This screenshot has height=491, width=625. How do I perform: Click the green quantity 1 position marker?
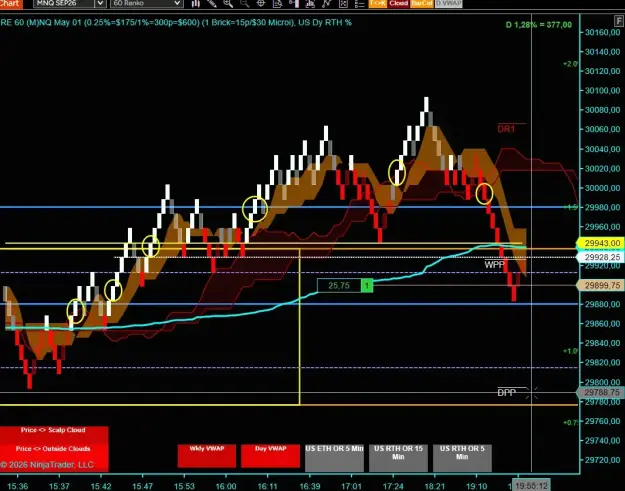(367, 285)
